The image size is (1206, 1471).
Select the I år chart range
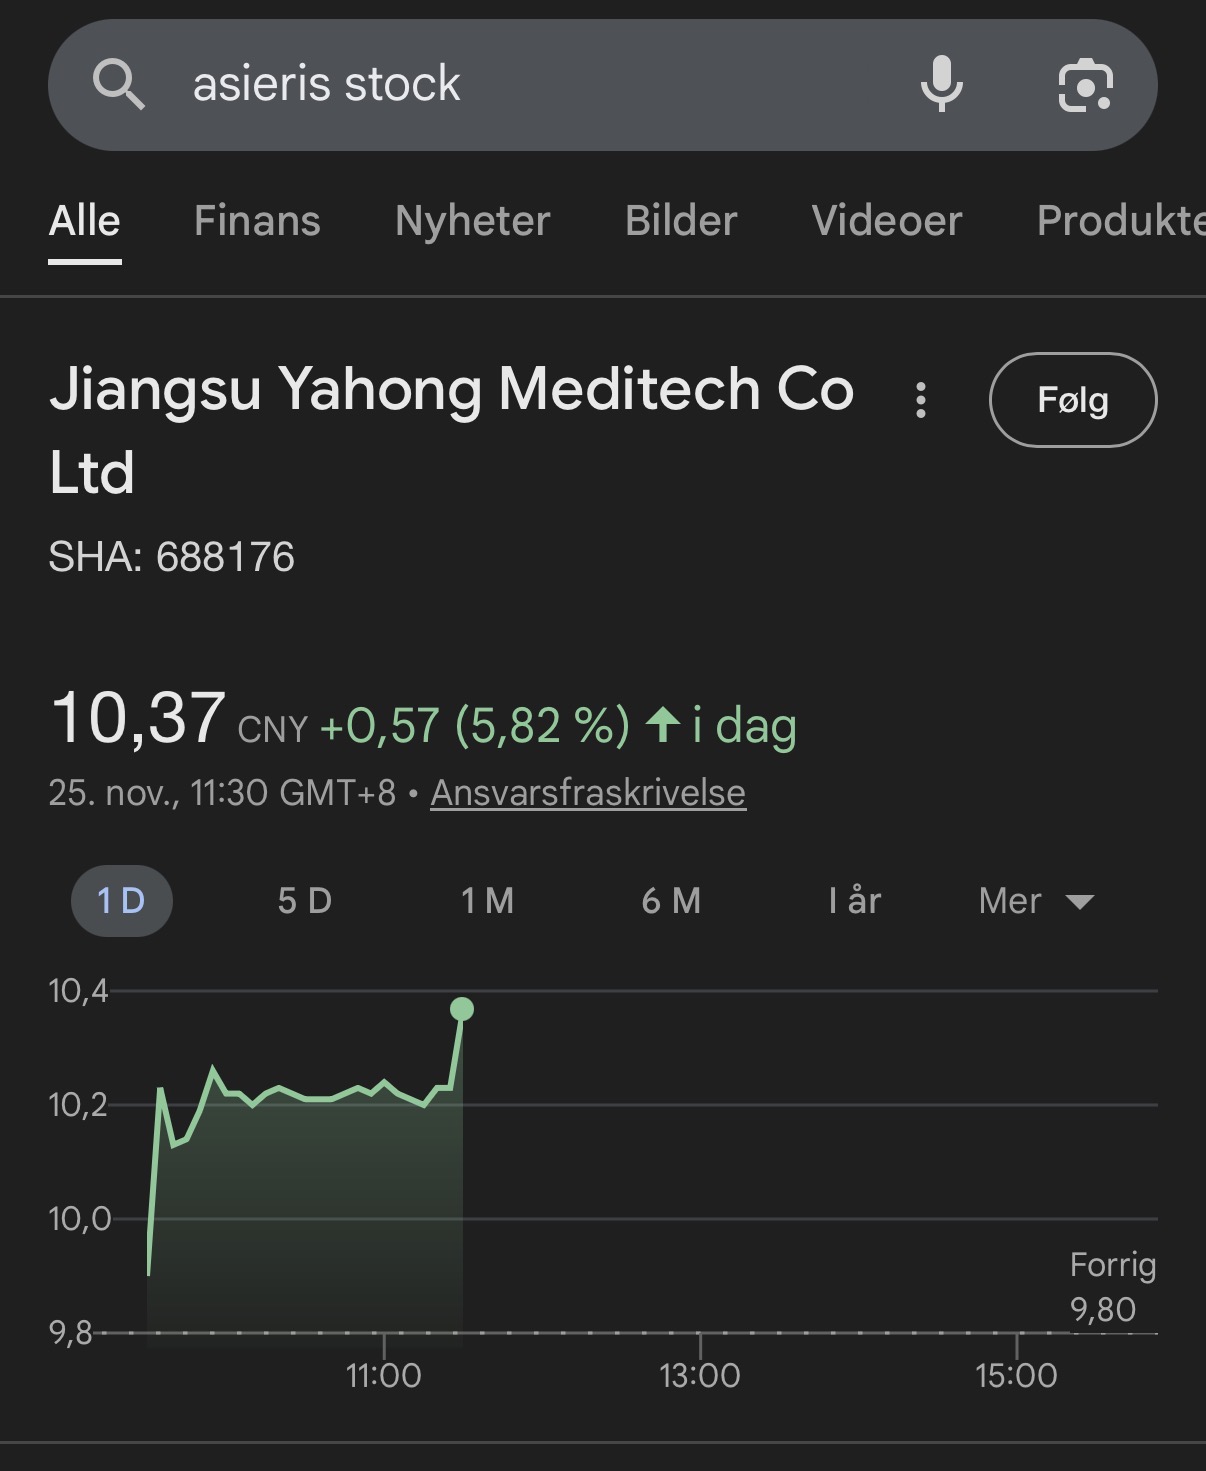pos(855,901)
